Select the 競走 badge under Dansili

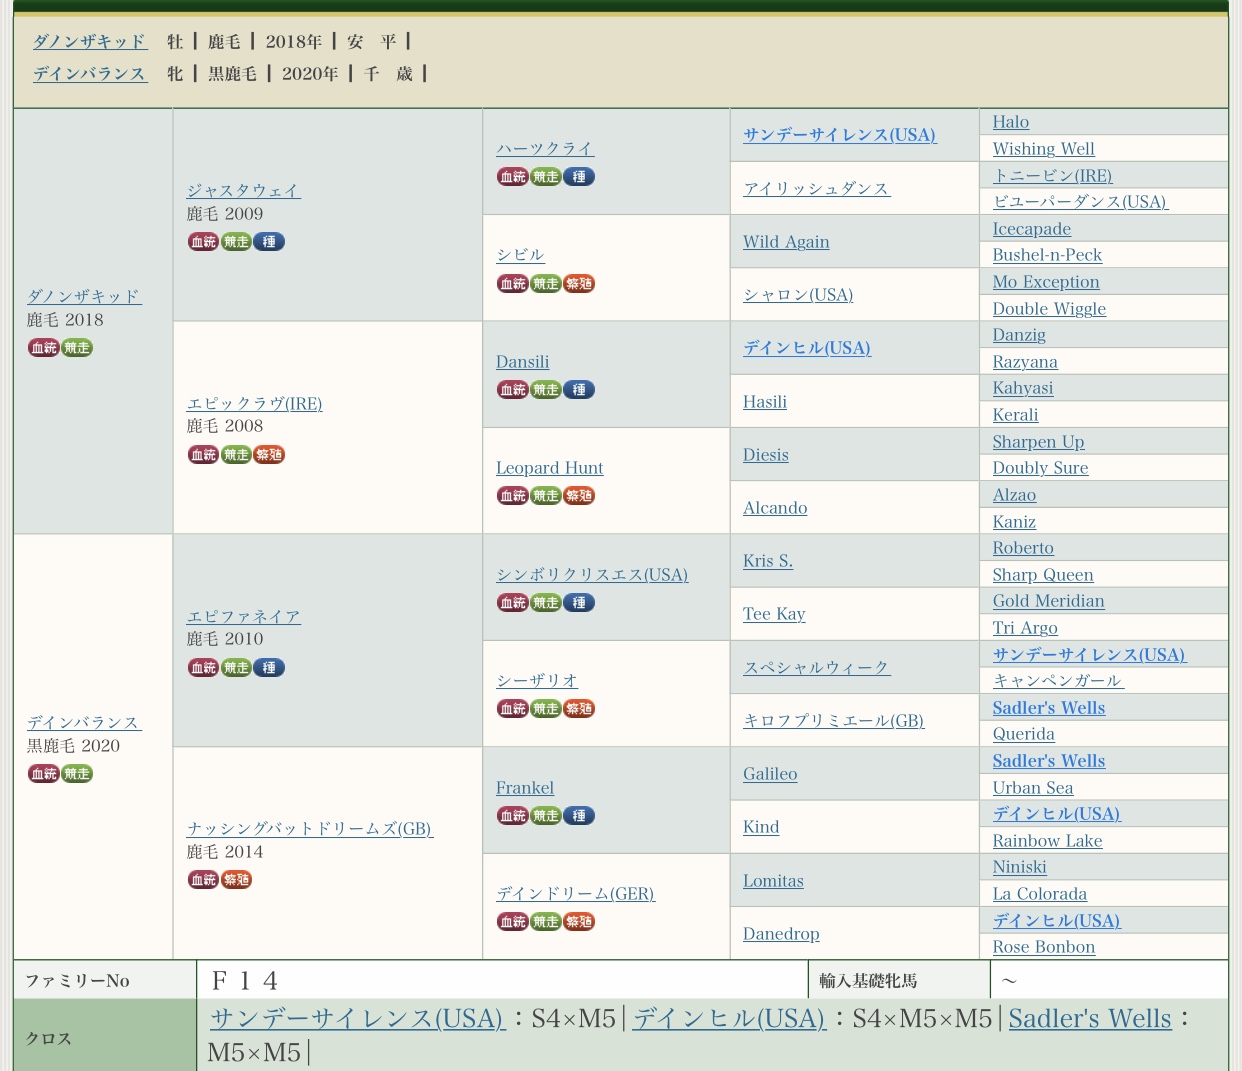pos(546,390)
